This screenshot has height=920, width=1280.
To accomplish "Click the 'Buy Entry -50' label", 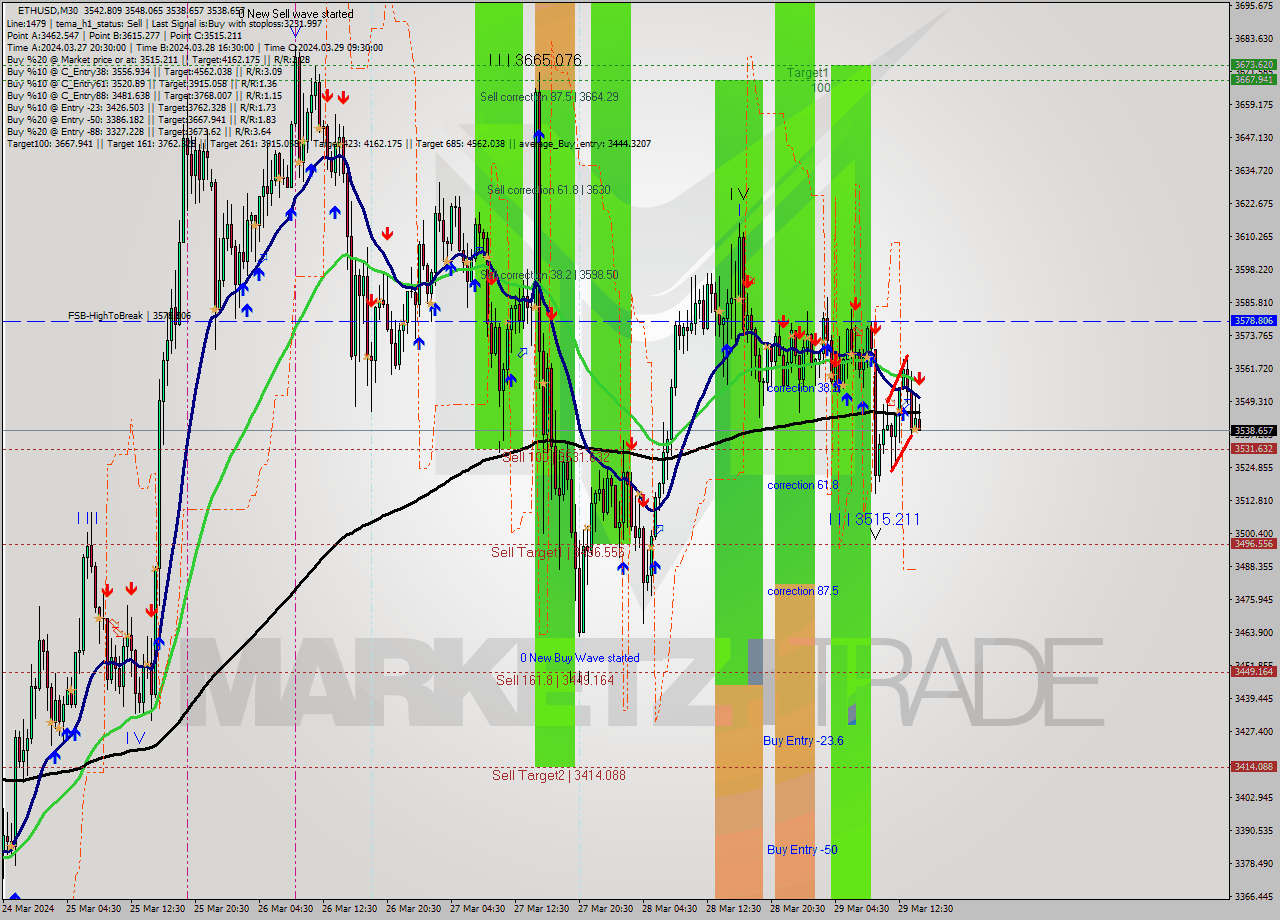I will 802,850.
